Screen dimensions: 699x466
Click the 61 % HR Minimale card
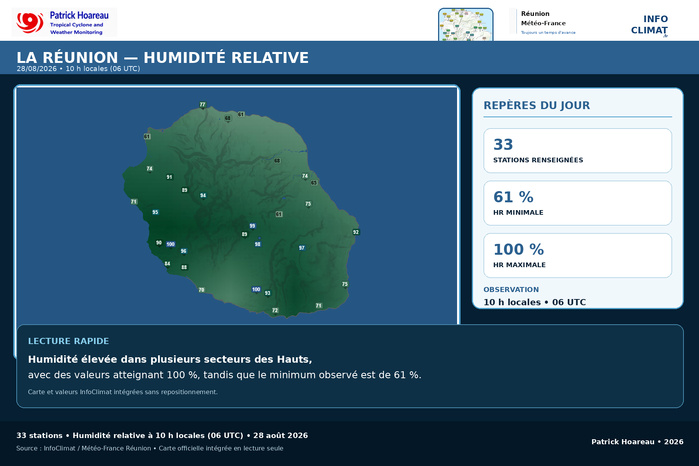coord(577,203)
